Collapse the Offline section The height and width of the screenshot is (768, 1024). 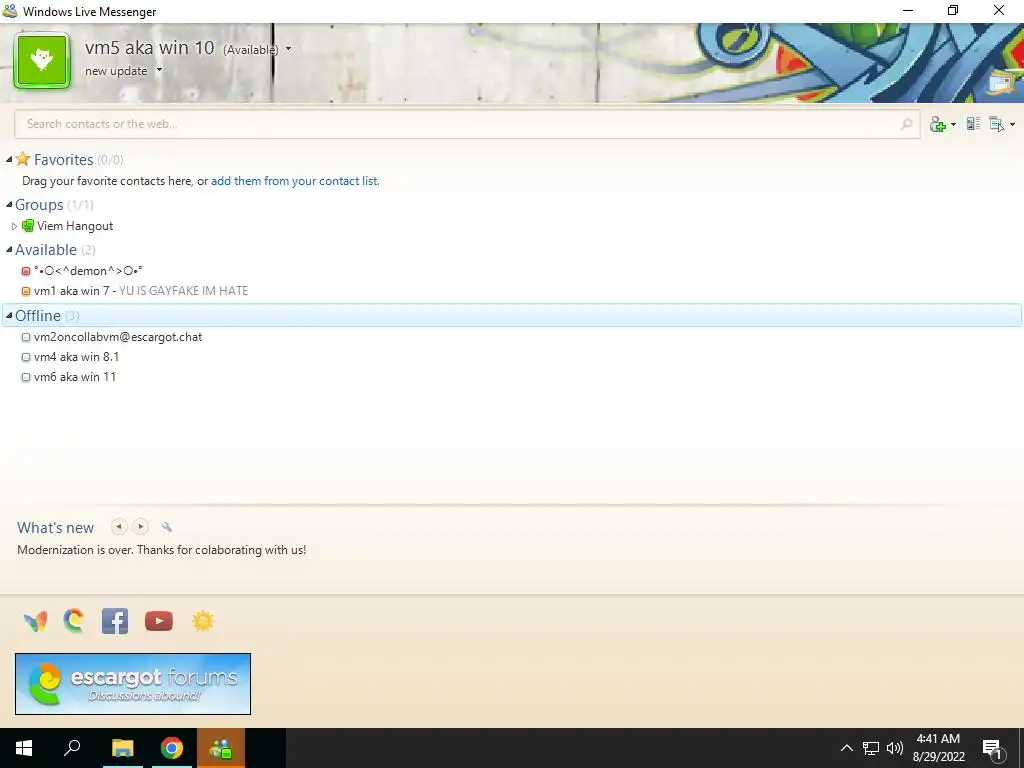[9, 315]
